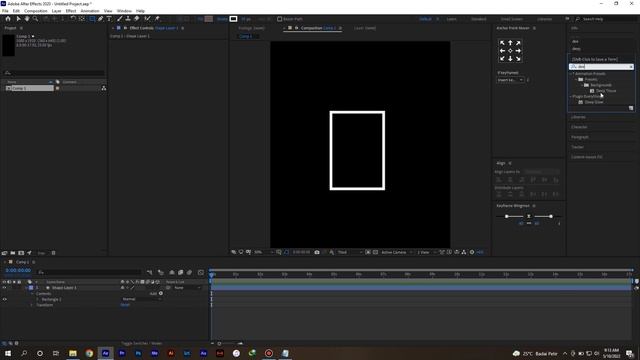Select the Hand tool
640x360 pixels.
(27, 19)
